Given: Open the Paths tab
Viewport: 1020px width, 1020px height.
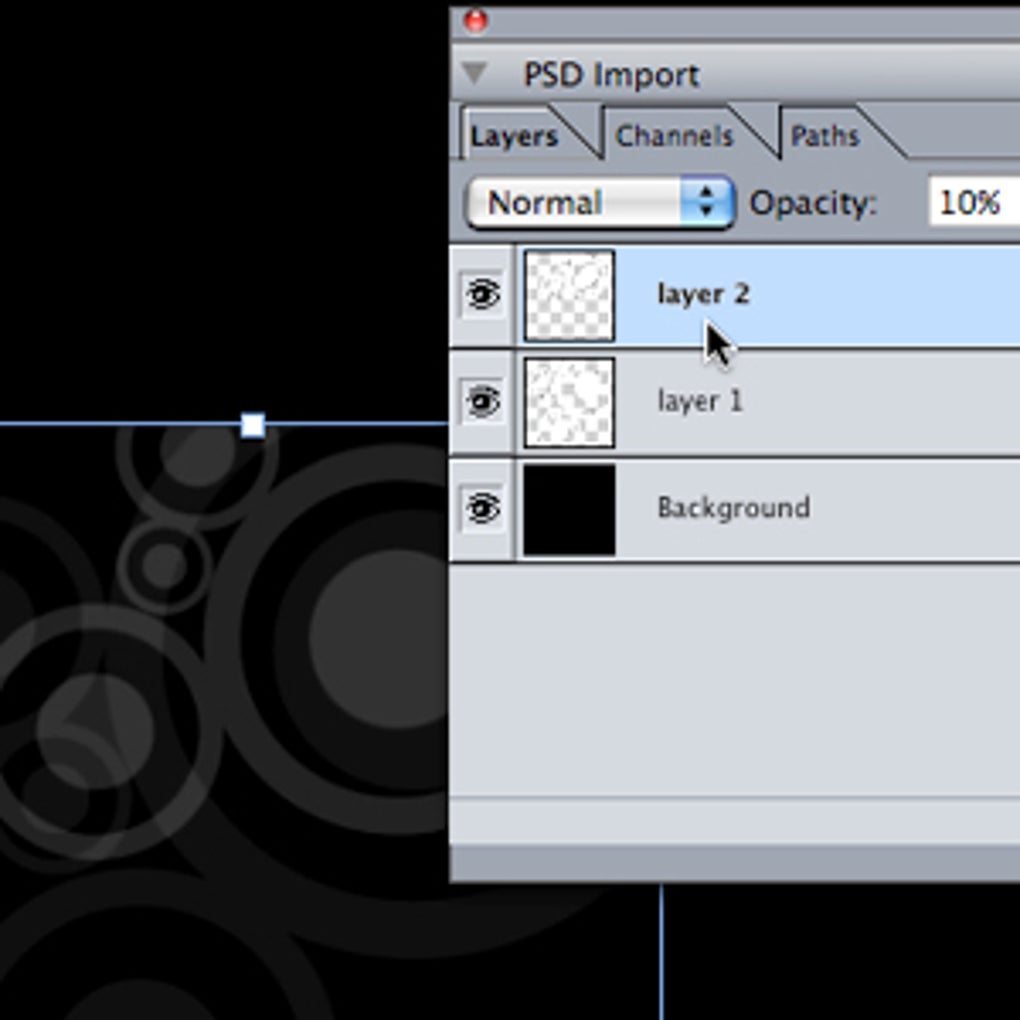Looking at the screenshot, I should coord(825,135).
